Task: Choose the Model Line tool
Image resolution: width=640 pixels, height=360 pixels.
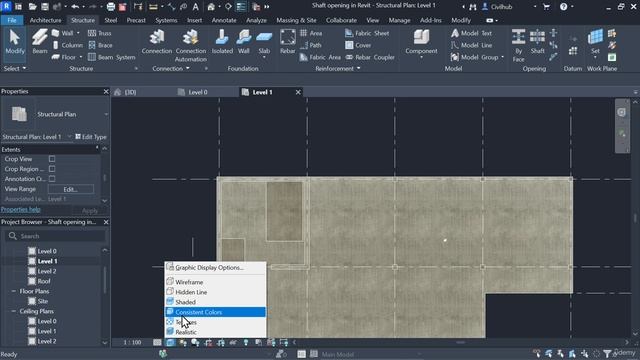Action: coord(471,45)
